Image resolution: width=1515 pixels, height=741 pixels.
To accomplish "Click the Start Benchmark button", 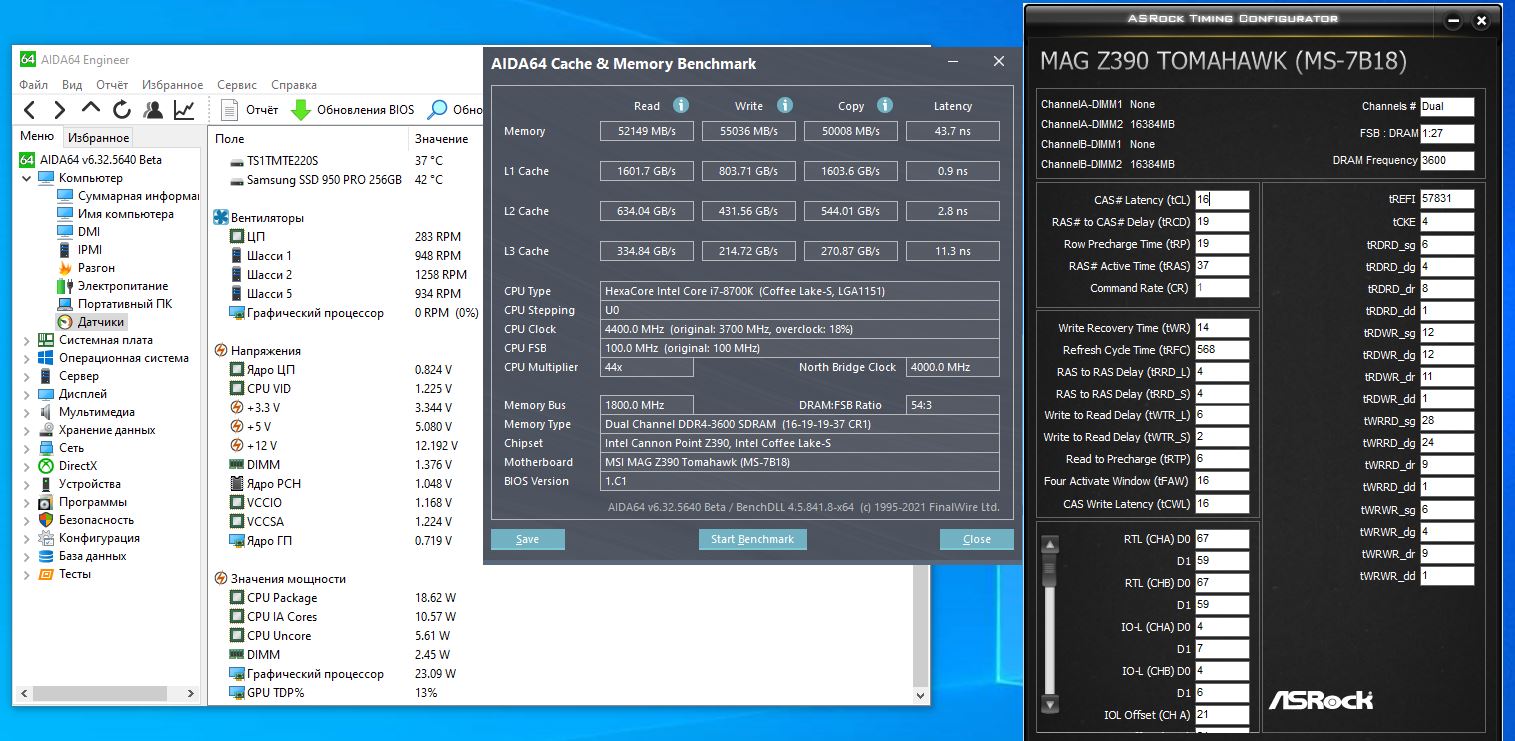I will (x=752, y=539).
